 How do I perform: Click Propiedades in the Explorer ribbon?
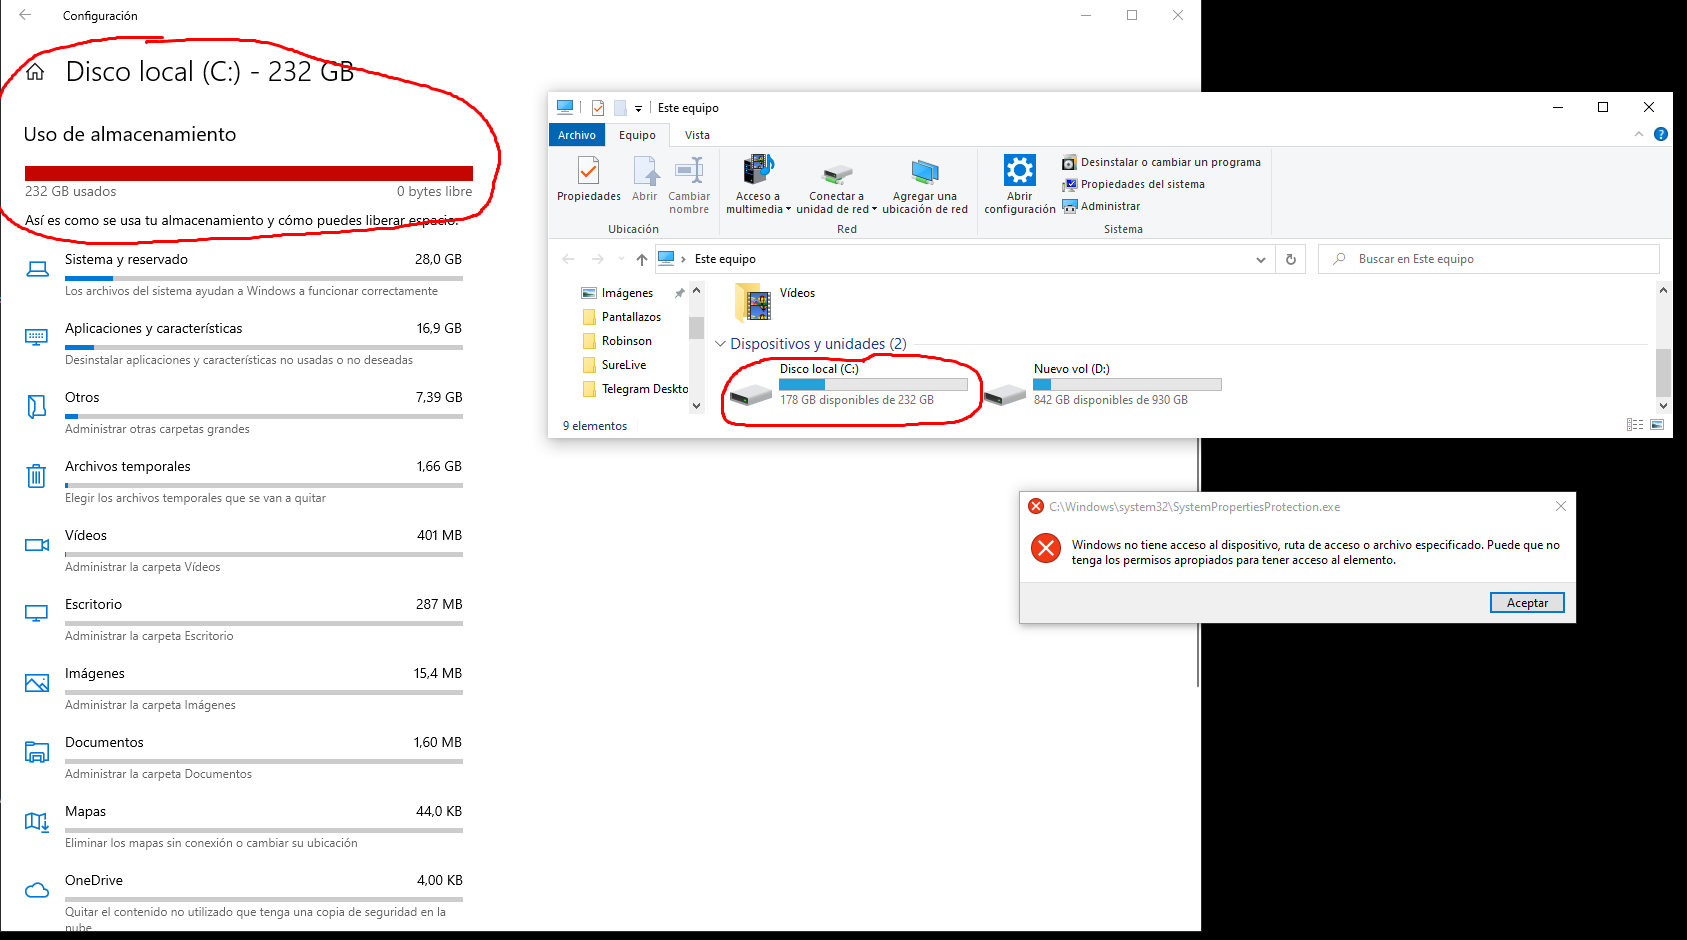click(x=589, y=180)
